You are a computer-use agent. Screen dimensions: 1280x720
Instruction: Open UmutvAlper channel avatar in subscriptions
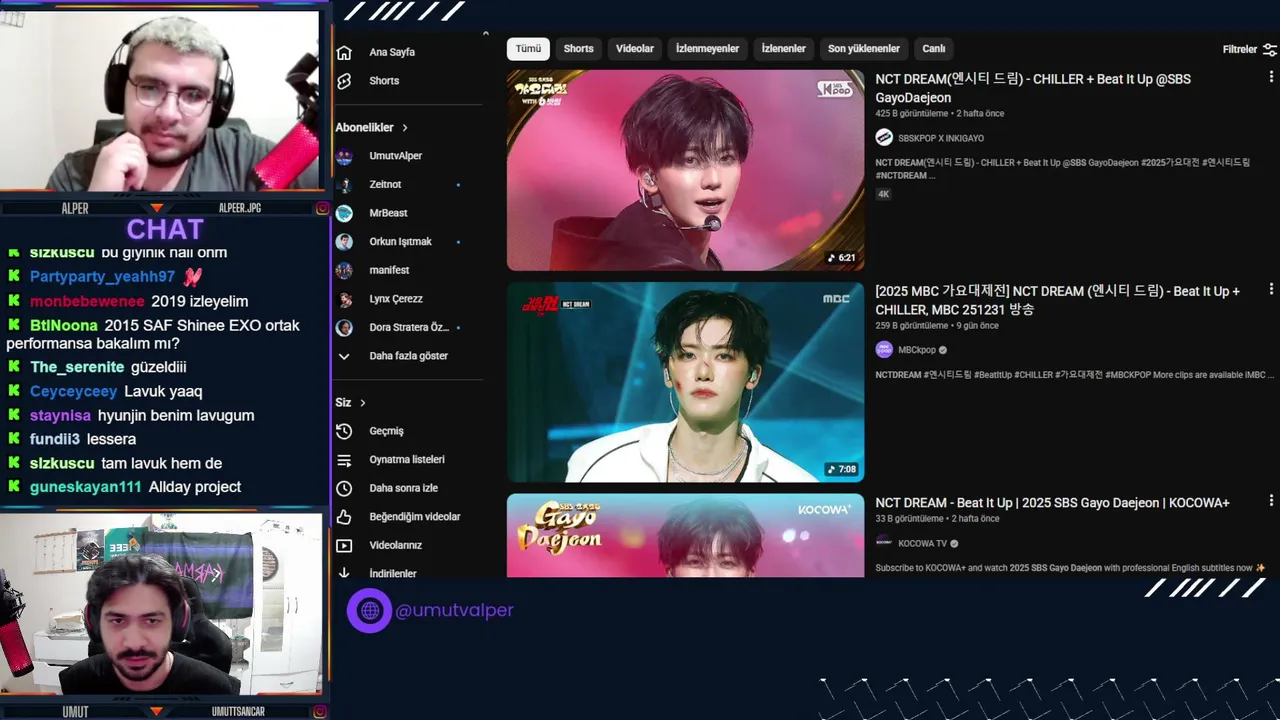click(x=344, y=156)
